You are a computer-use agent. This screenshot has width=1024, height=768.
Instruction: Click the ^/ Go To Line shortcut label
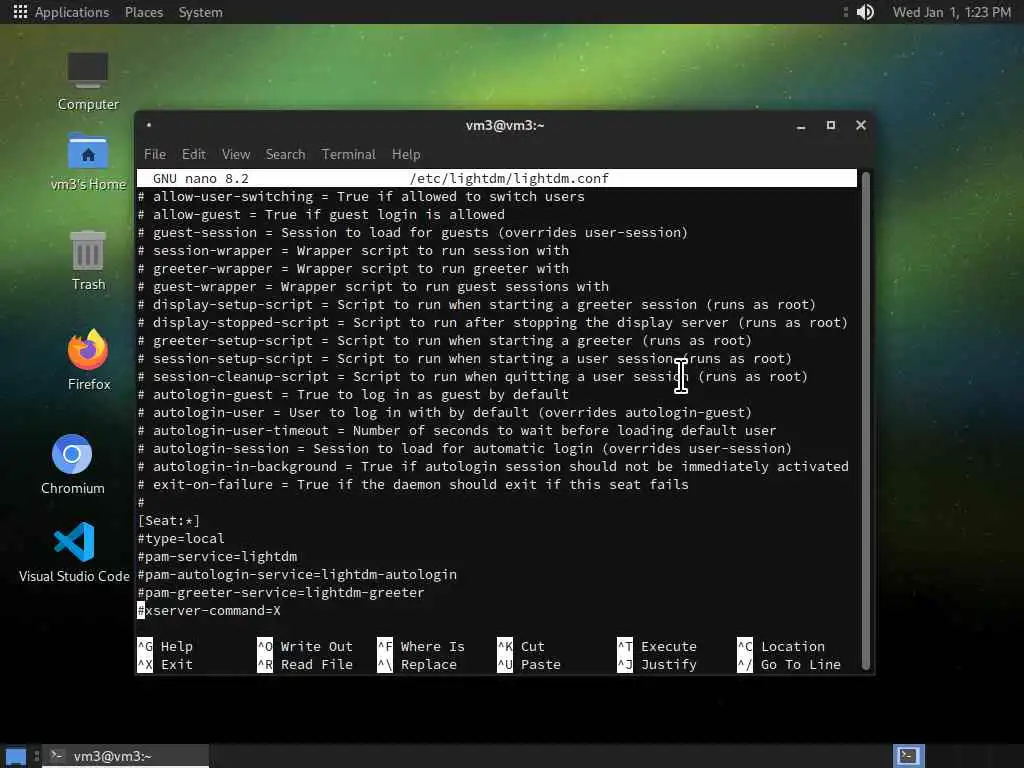pos(790,664)
